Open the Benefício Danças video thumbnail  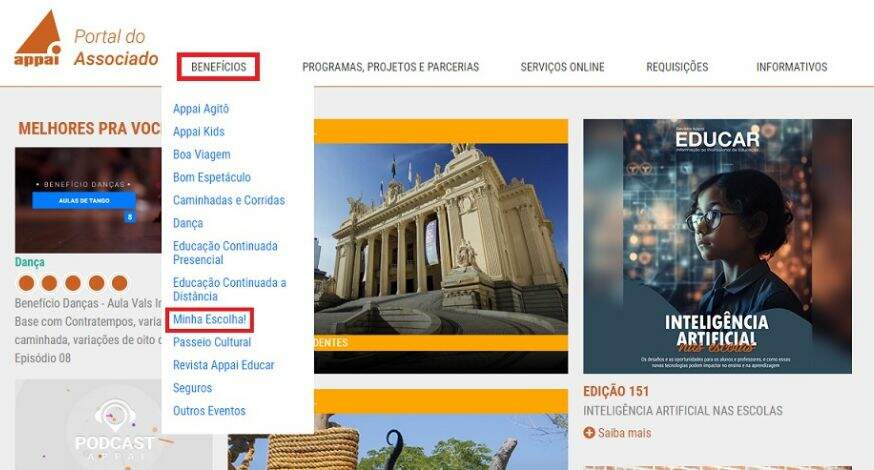click(88, 200)
